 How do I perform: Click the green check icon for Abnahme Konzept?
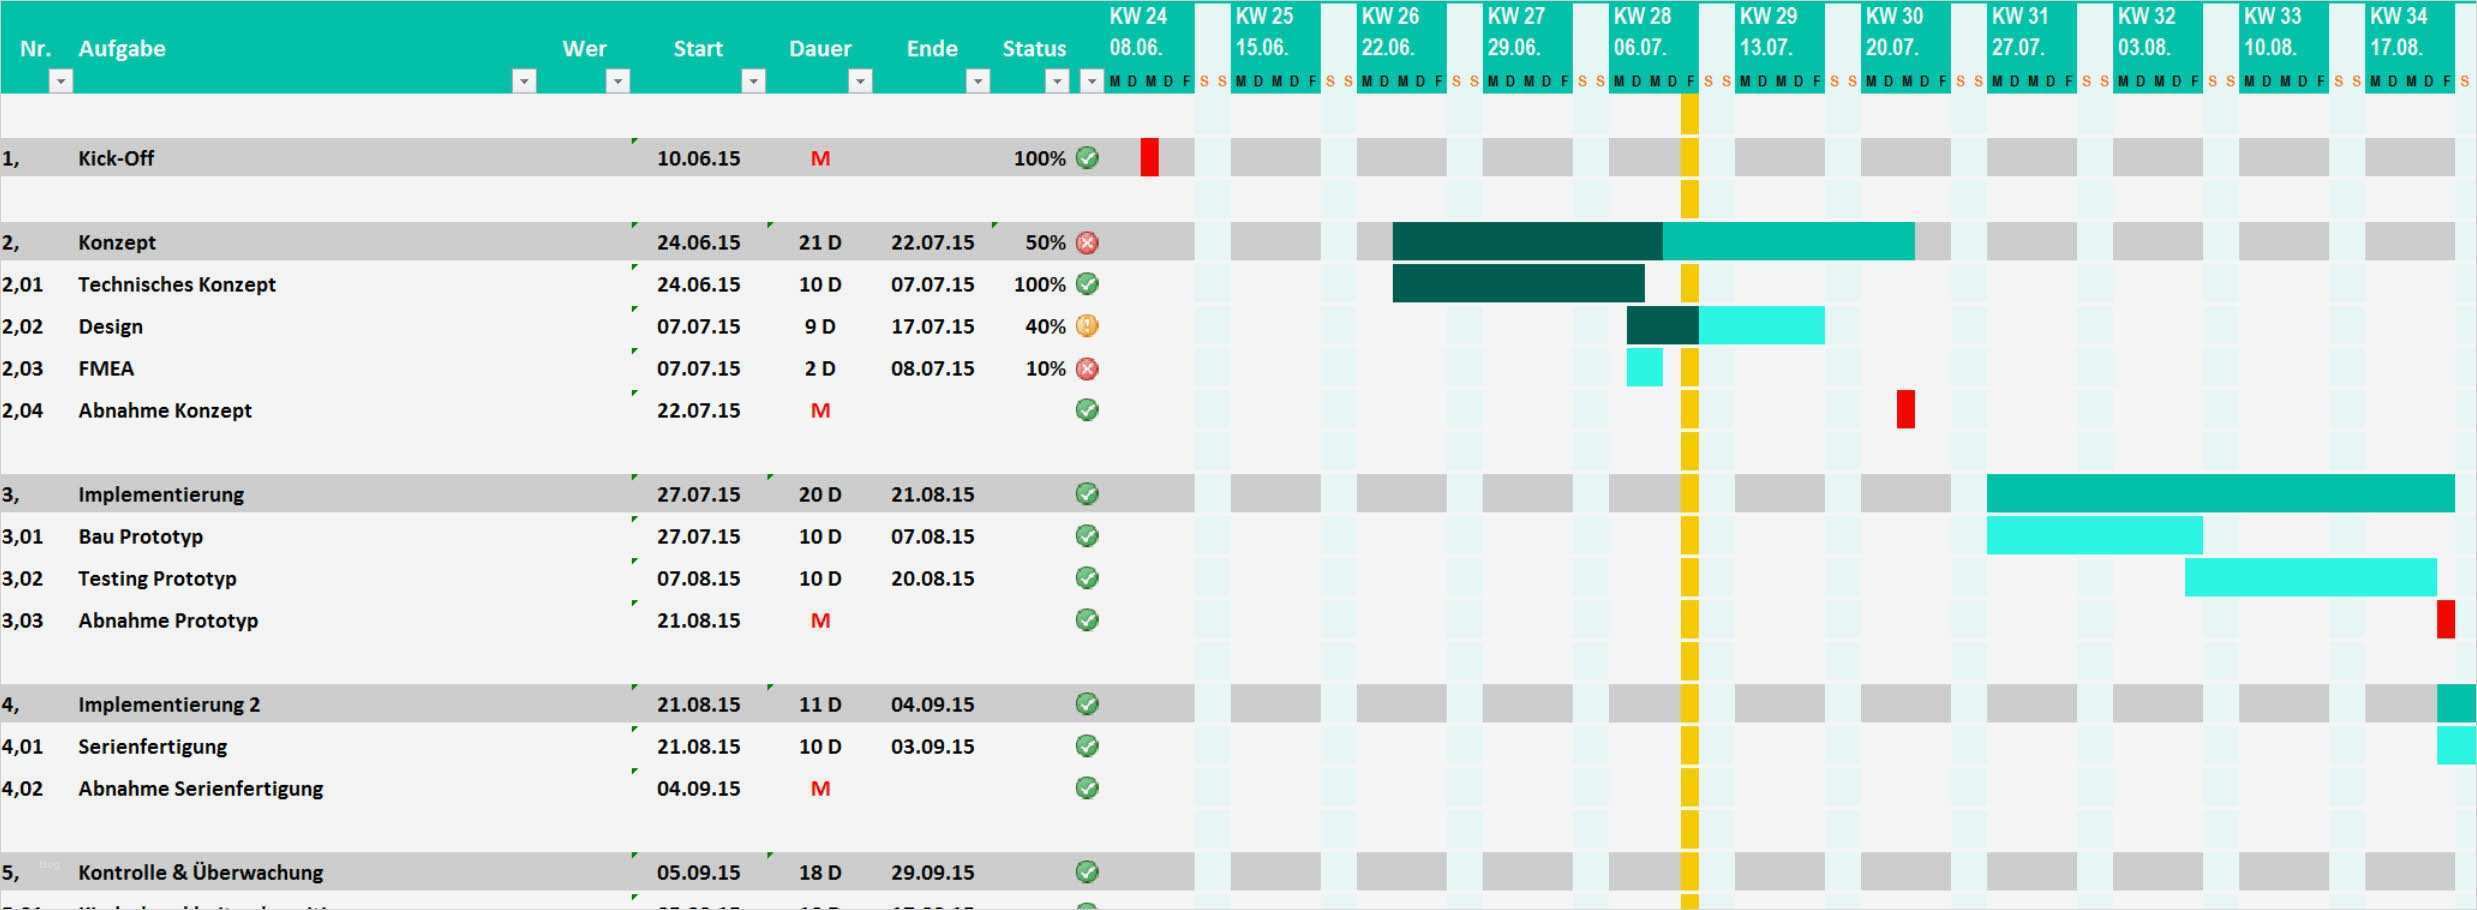(1087, 410)
